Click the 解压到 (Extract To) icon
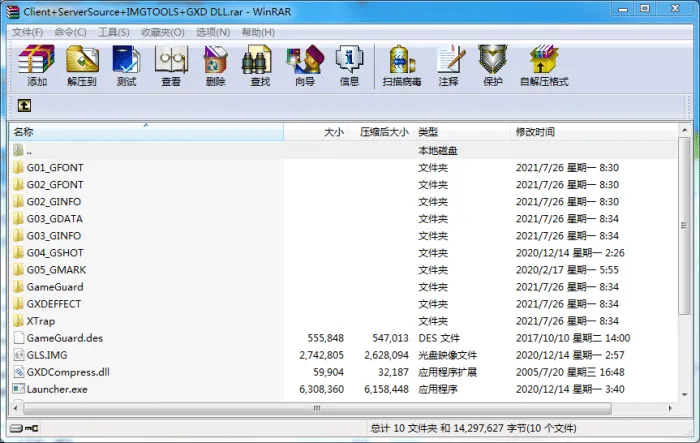700x443 pixels. 82,66
